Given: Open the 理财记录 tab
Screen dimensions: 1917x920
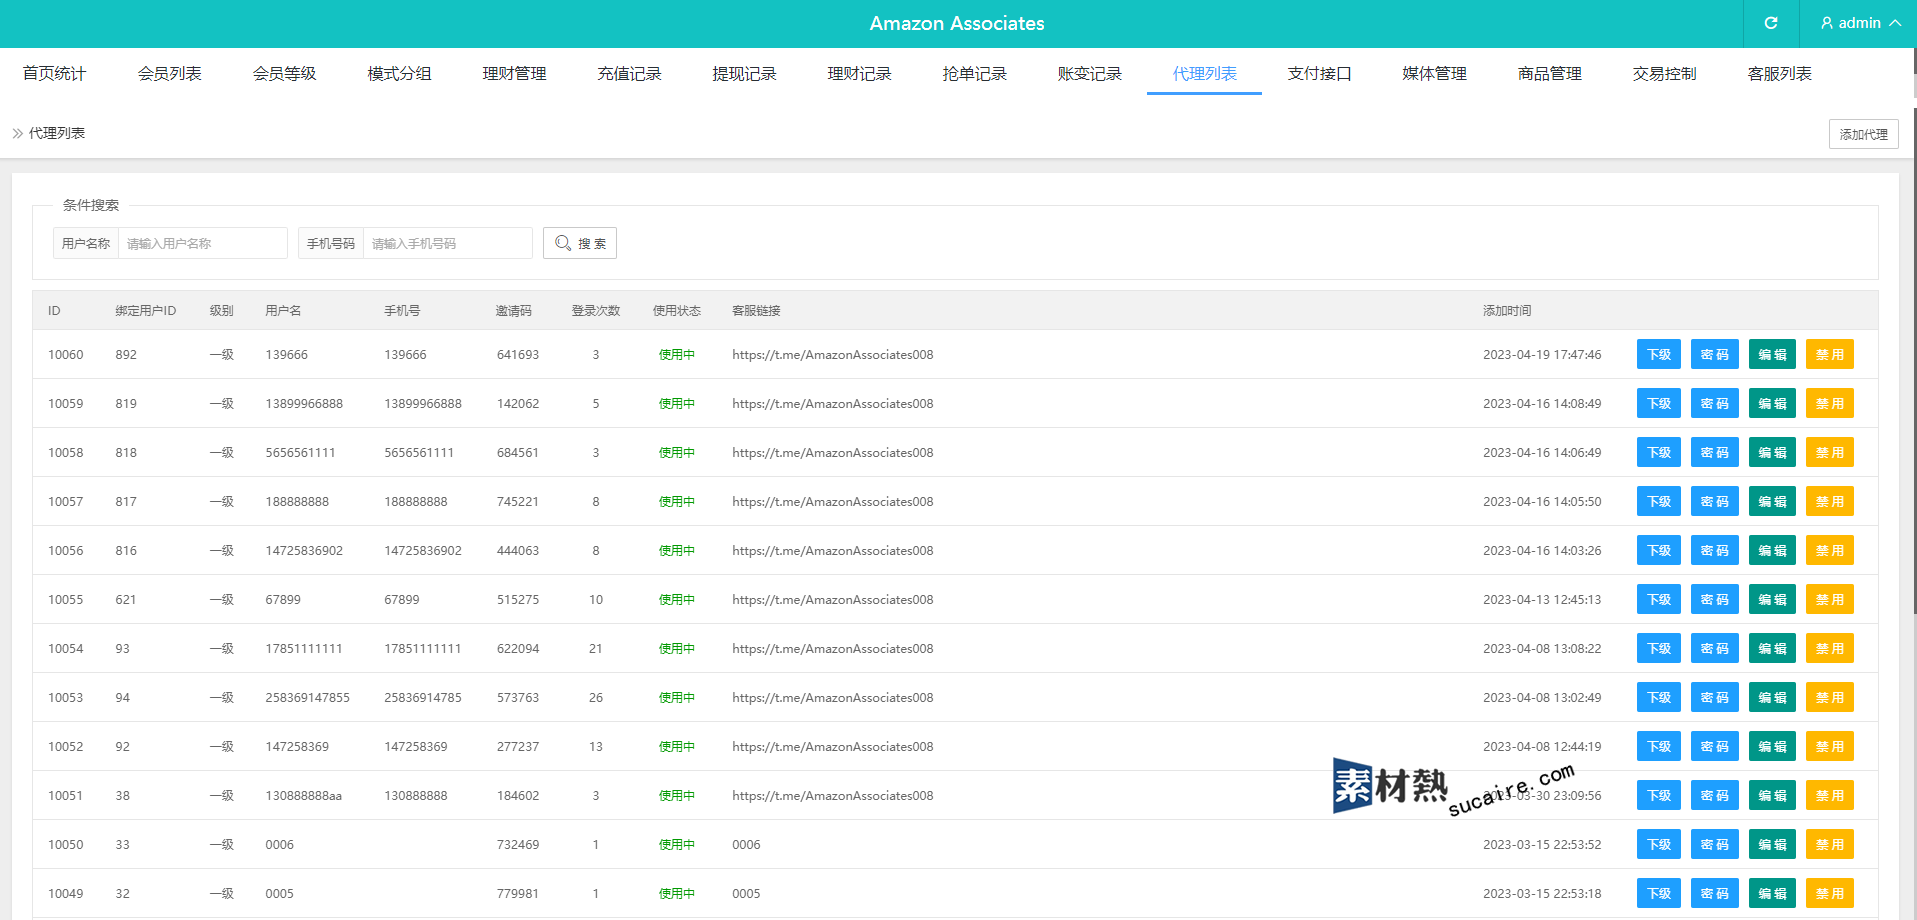Looking at the screenshot, I should 860,73.
